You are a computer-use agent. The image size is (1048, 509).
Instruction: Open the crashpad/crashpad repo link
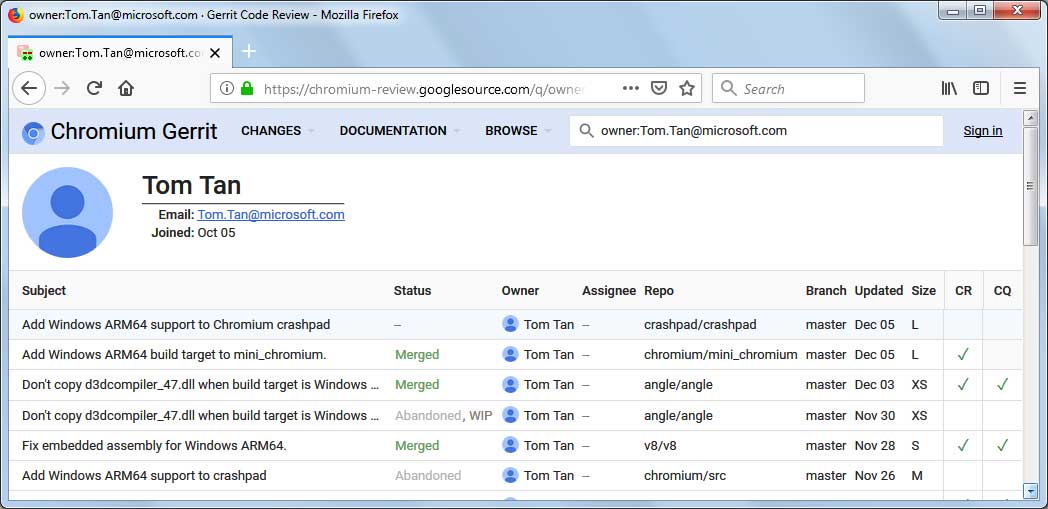[x=700, y=325]
